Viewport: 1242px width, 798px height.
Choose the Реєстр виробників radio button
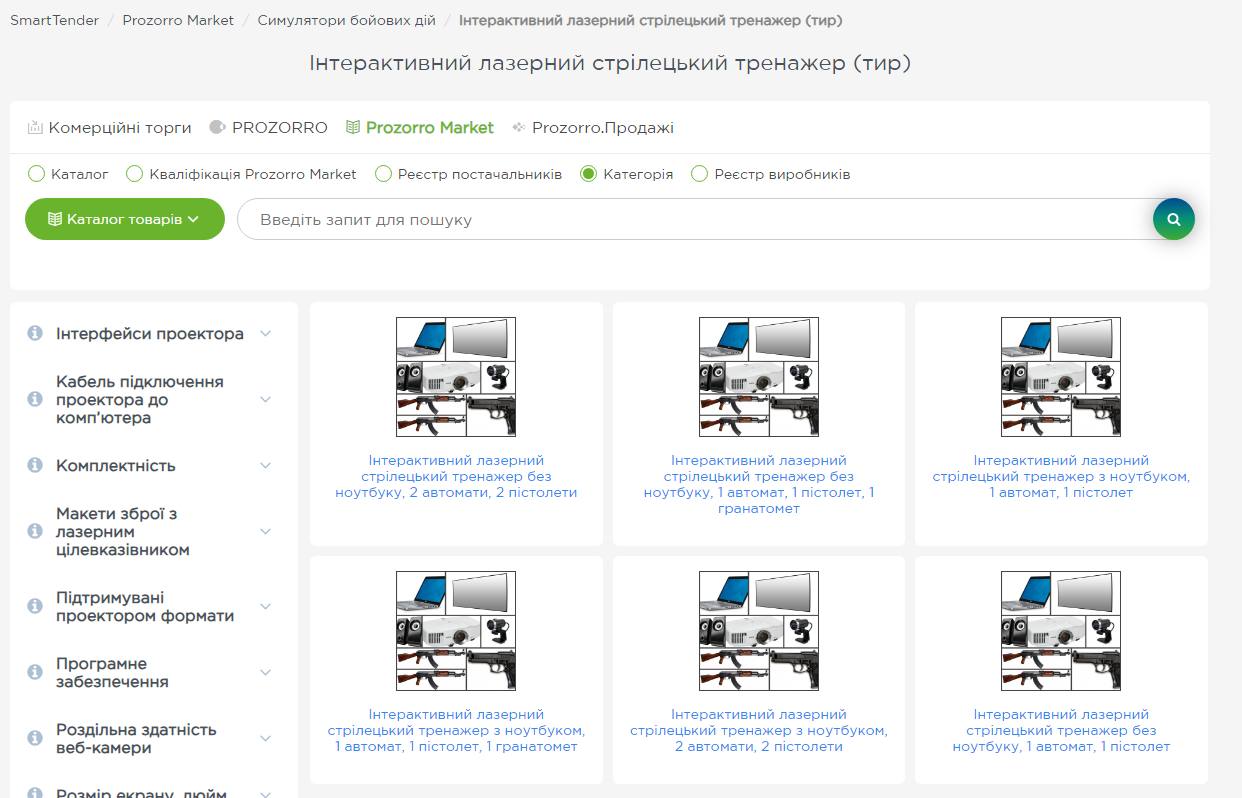(700, 174)
